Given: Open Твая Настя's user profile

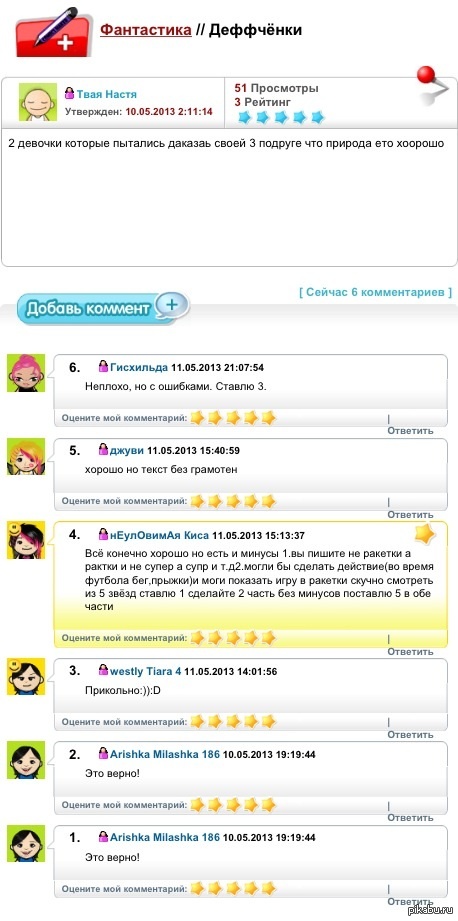Looking at the screenshot, I should 106,94.
